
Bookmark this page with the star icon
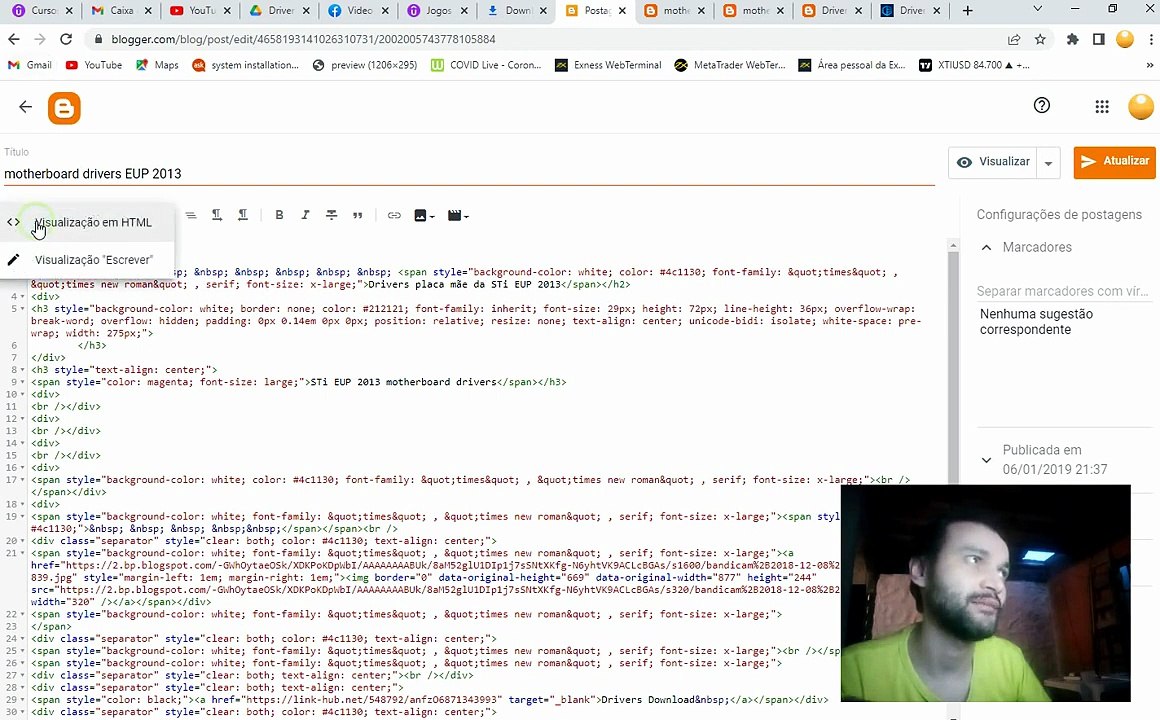pos(1040,39)
